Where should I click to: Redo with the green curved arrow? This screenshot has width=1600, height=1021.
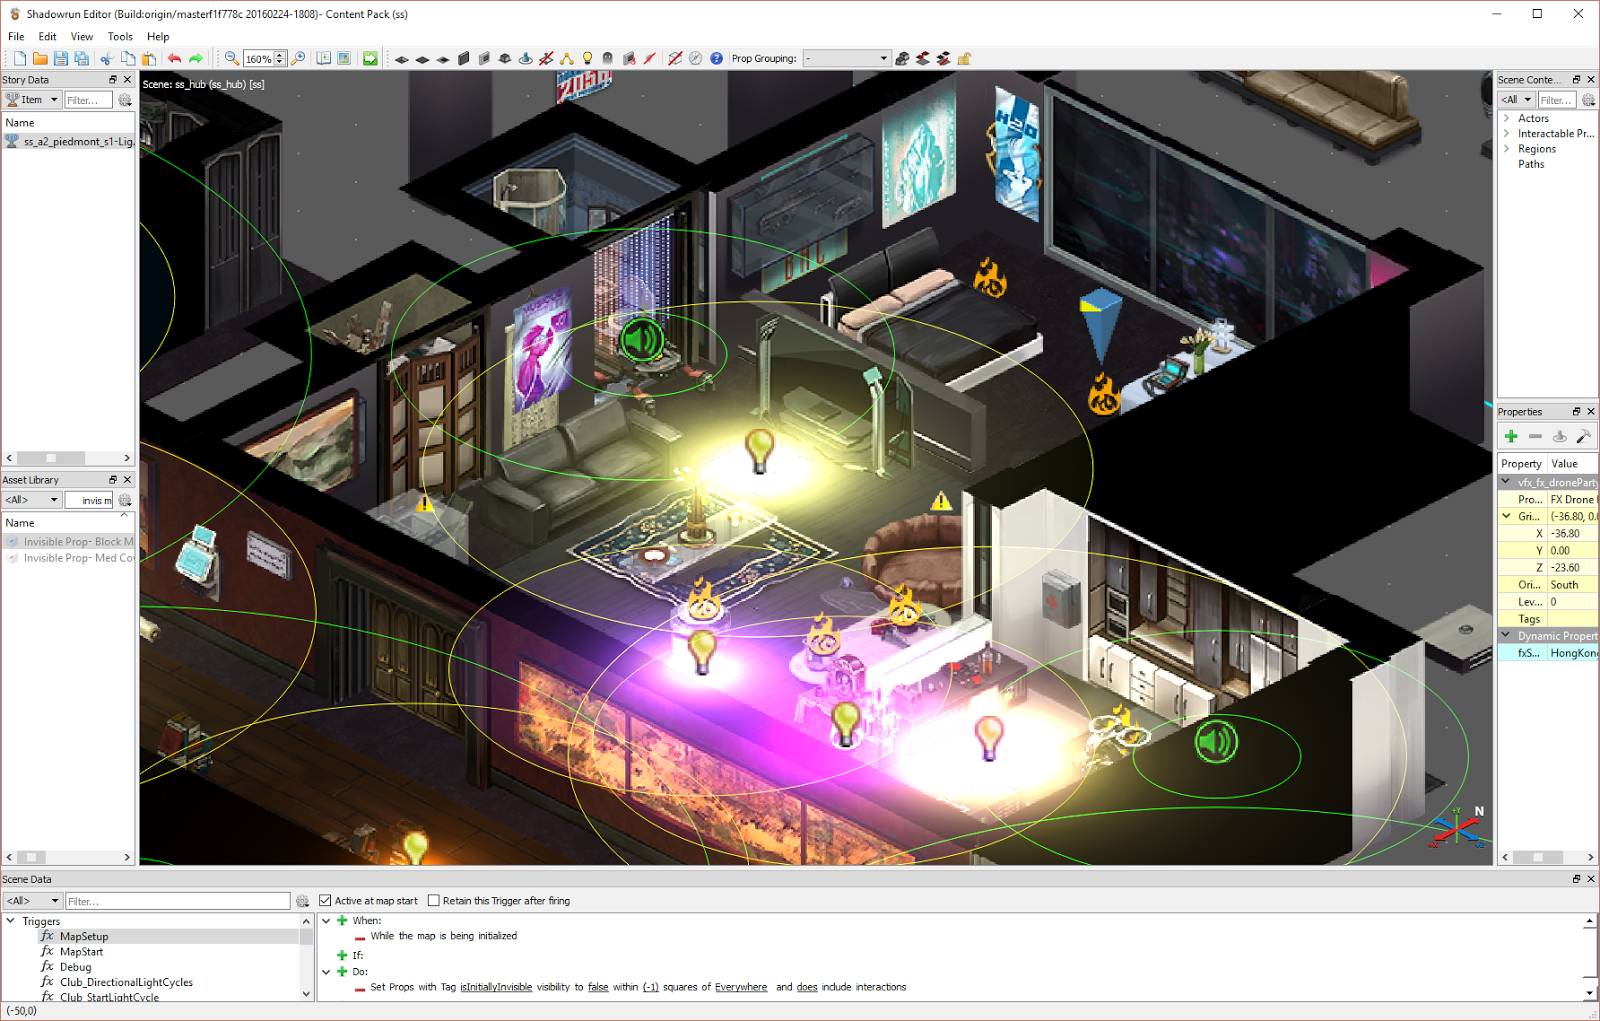click(x=196, y=59)
